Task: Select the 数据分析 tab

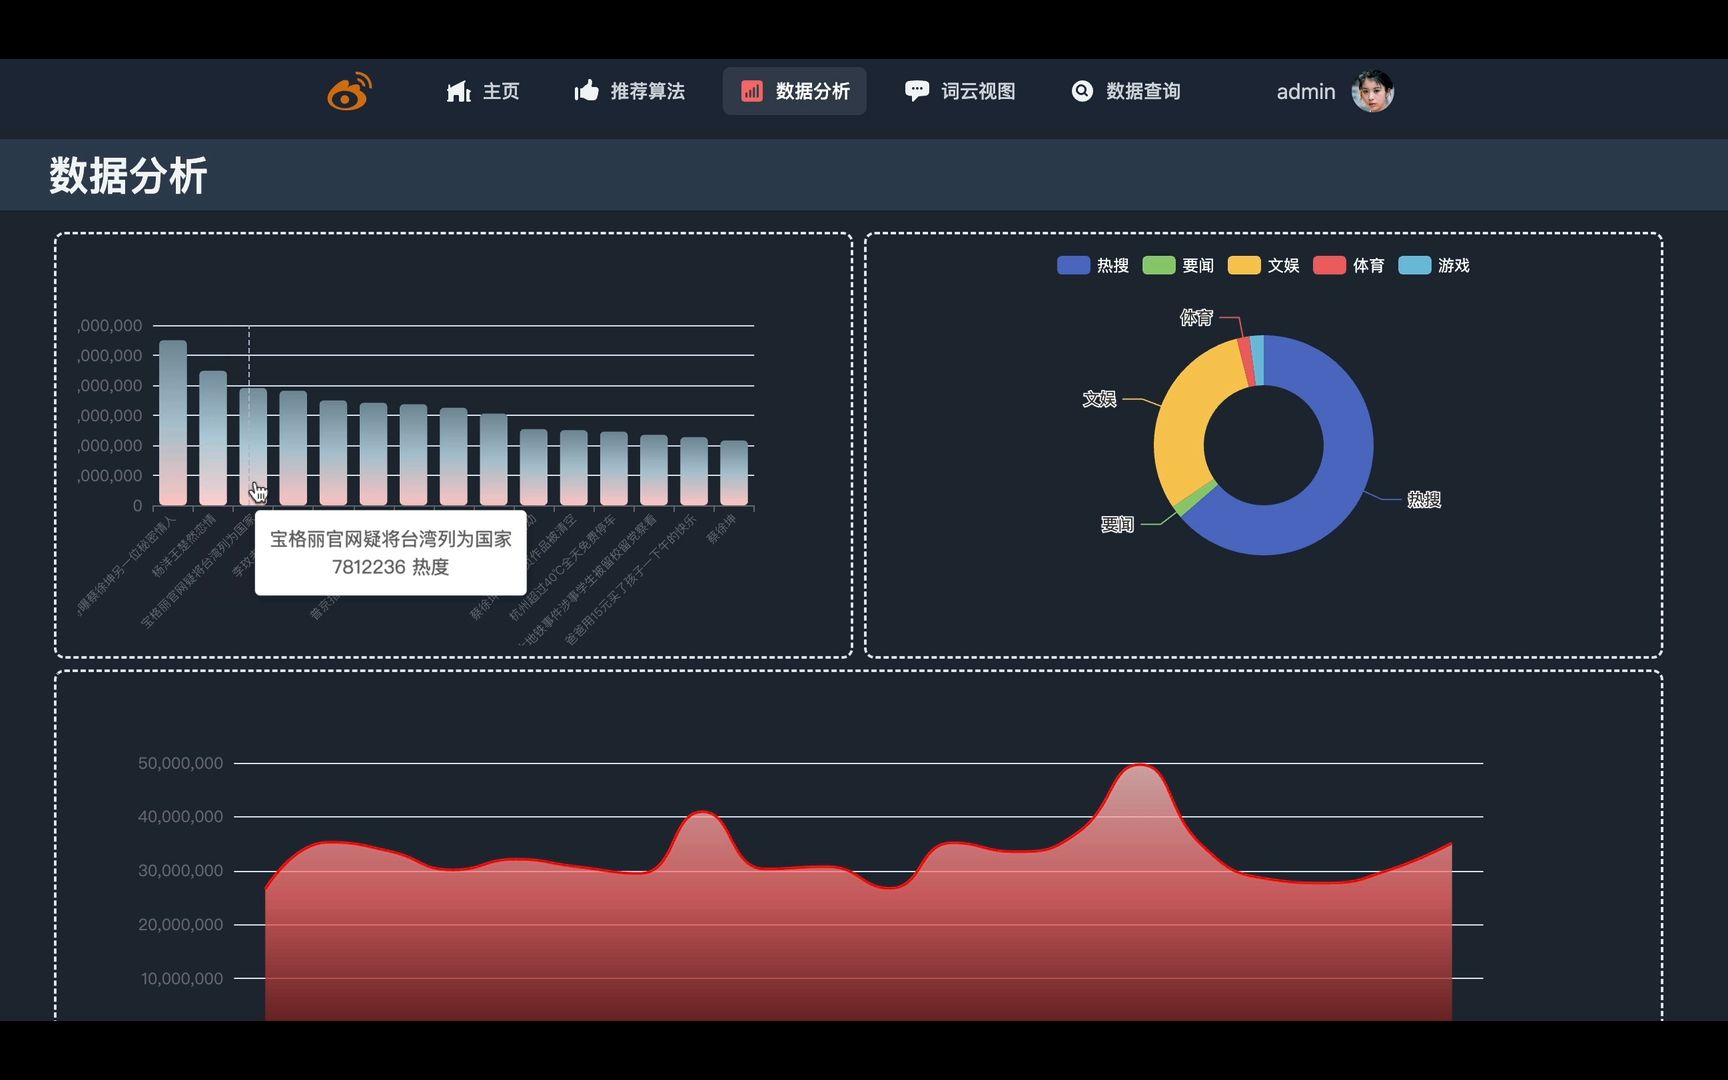Action: [795, 91]
